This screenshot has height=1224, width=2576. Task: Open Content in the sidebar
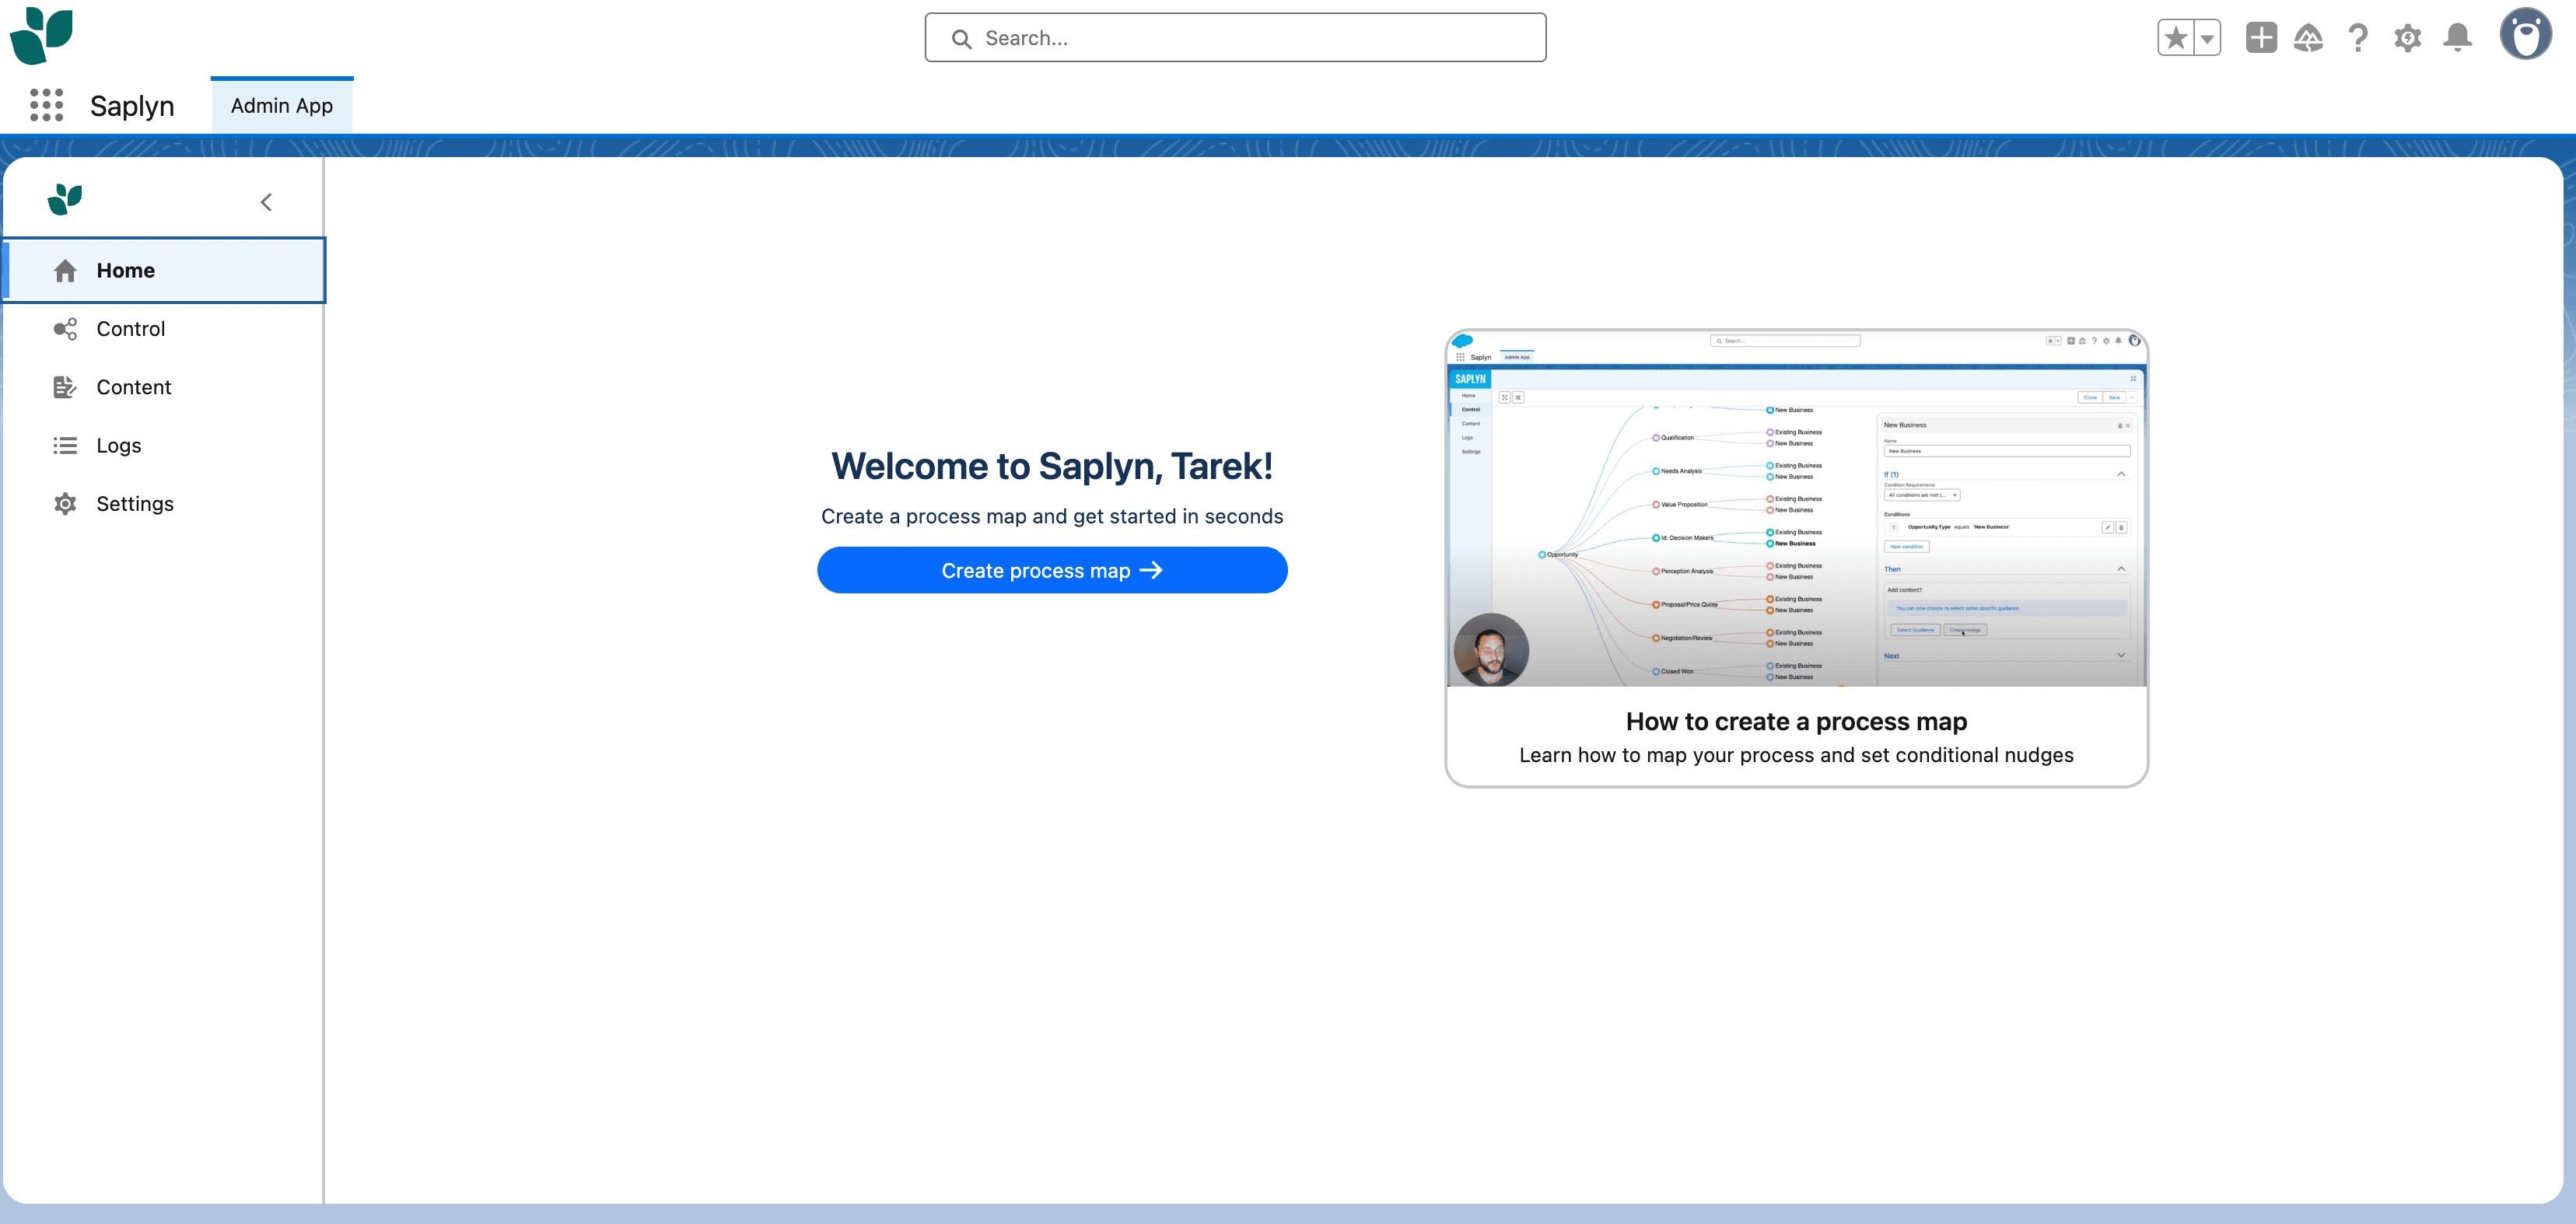pyautogui.click(x=165, y=387)
